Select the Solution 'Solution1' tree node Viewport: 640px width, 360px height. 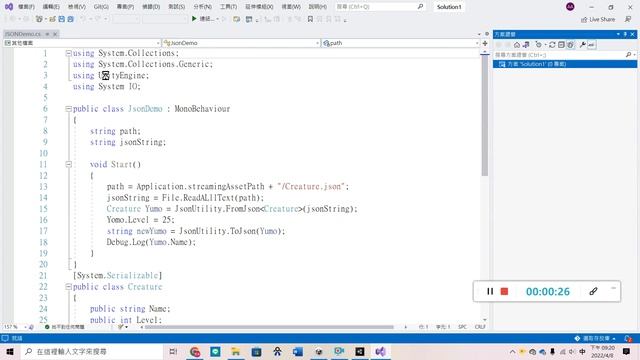(x=565, y=64)
